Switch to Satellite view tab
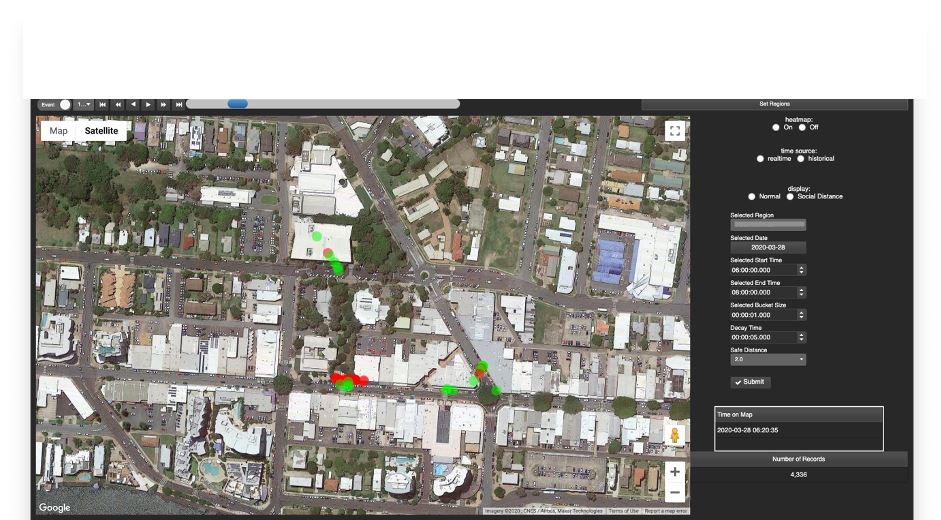Viewport: 941px width, 520px height. tap(101, 131)
